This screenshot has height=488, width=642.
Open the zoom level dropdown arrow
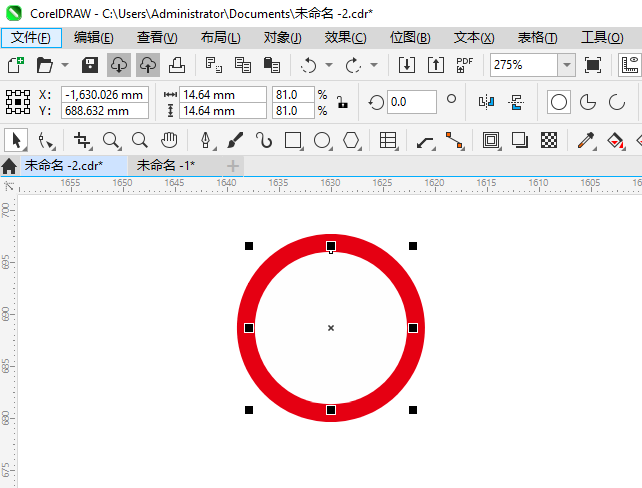point(567,65)
